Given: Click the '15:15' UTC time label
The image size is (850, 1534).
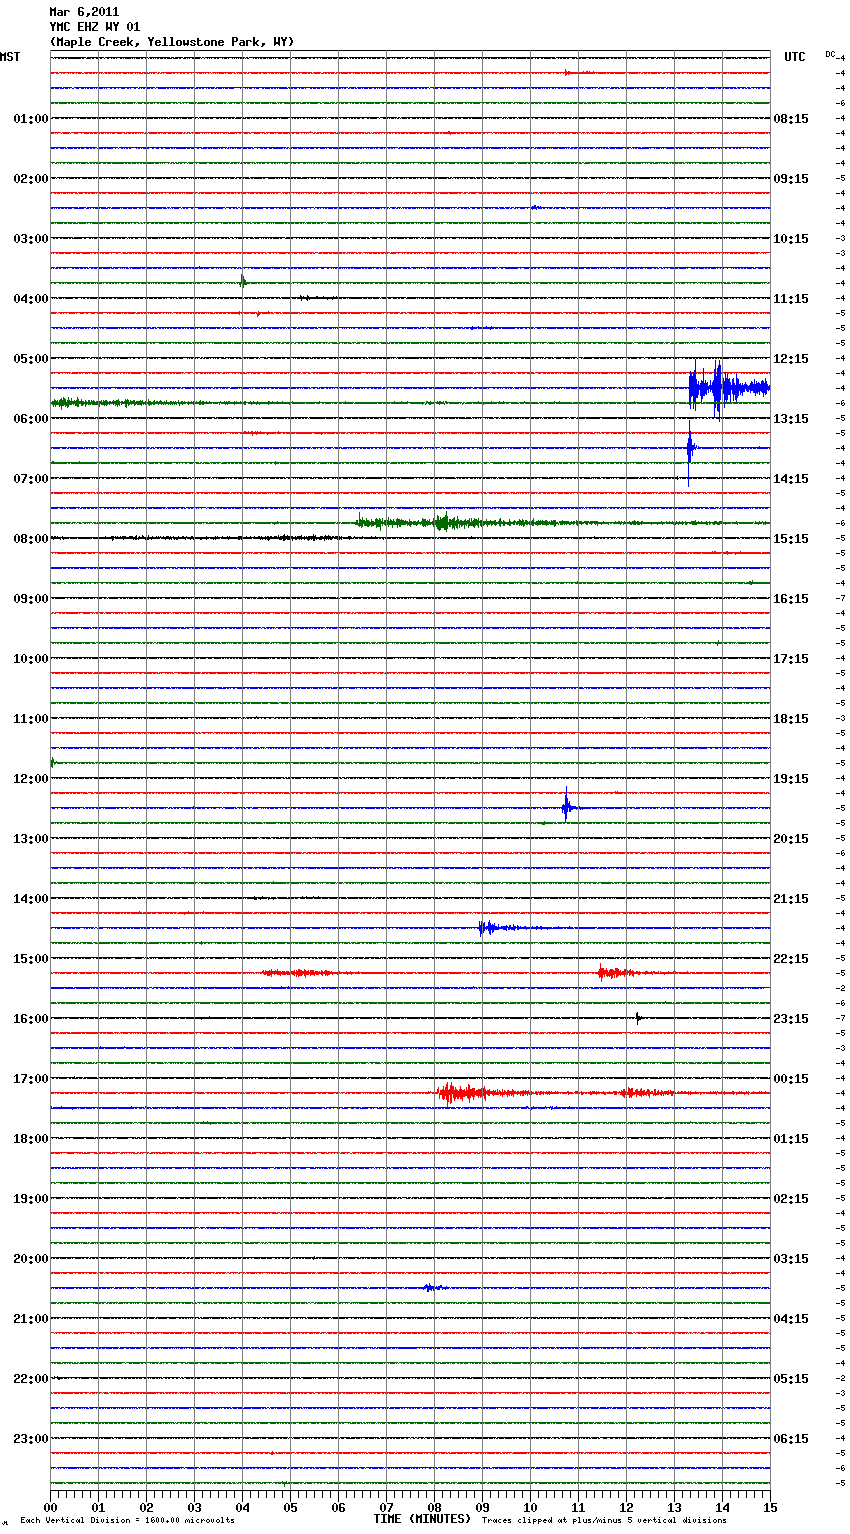Looking at the screenshot, I should (791, 539).
